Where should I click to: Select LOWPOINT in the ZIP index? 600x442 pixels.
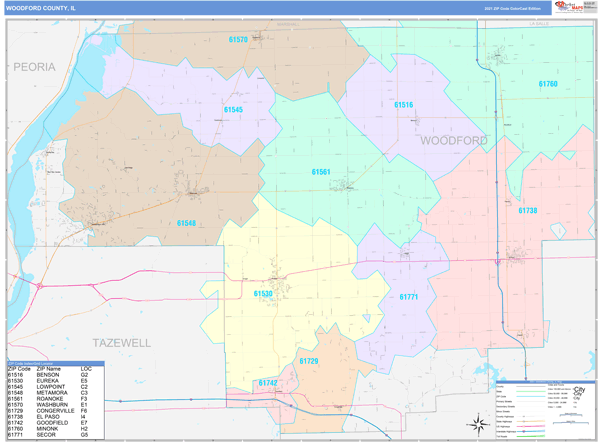click(x=51, y=387)
